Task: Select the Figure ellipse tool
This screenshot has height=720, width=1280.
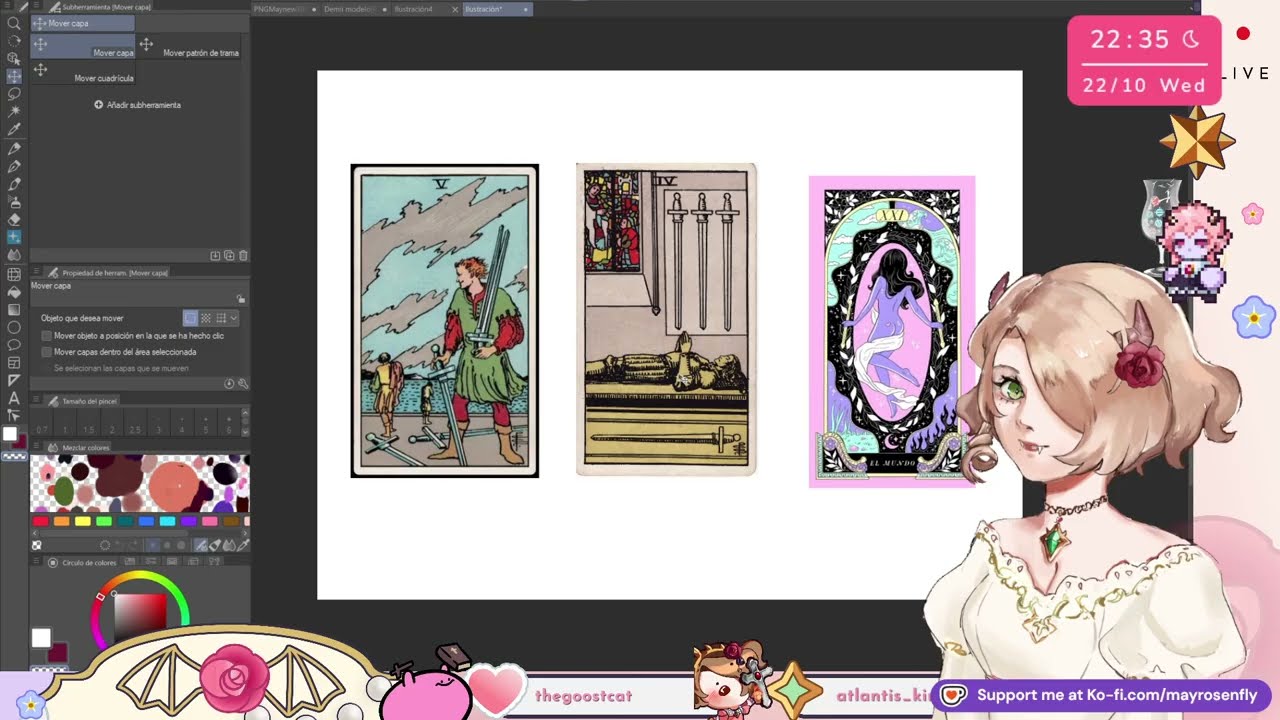Action: tap(14, 327)
